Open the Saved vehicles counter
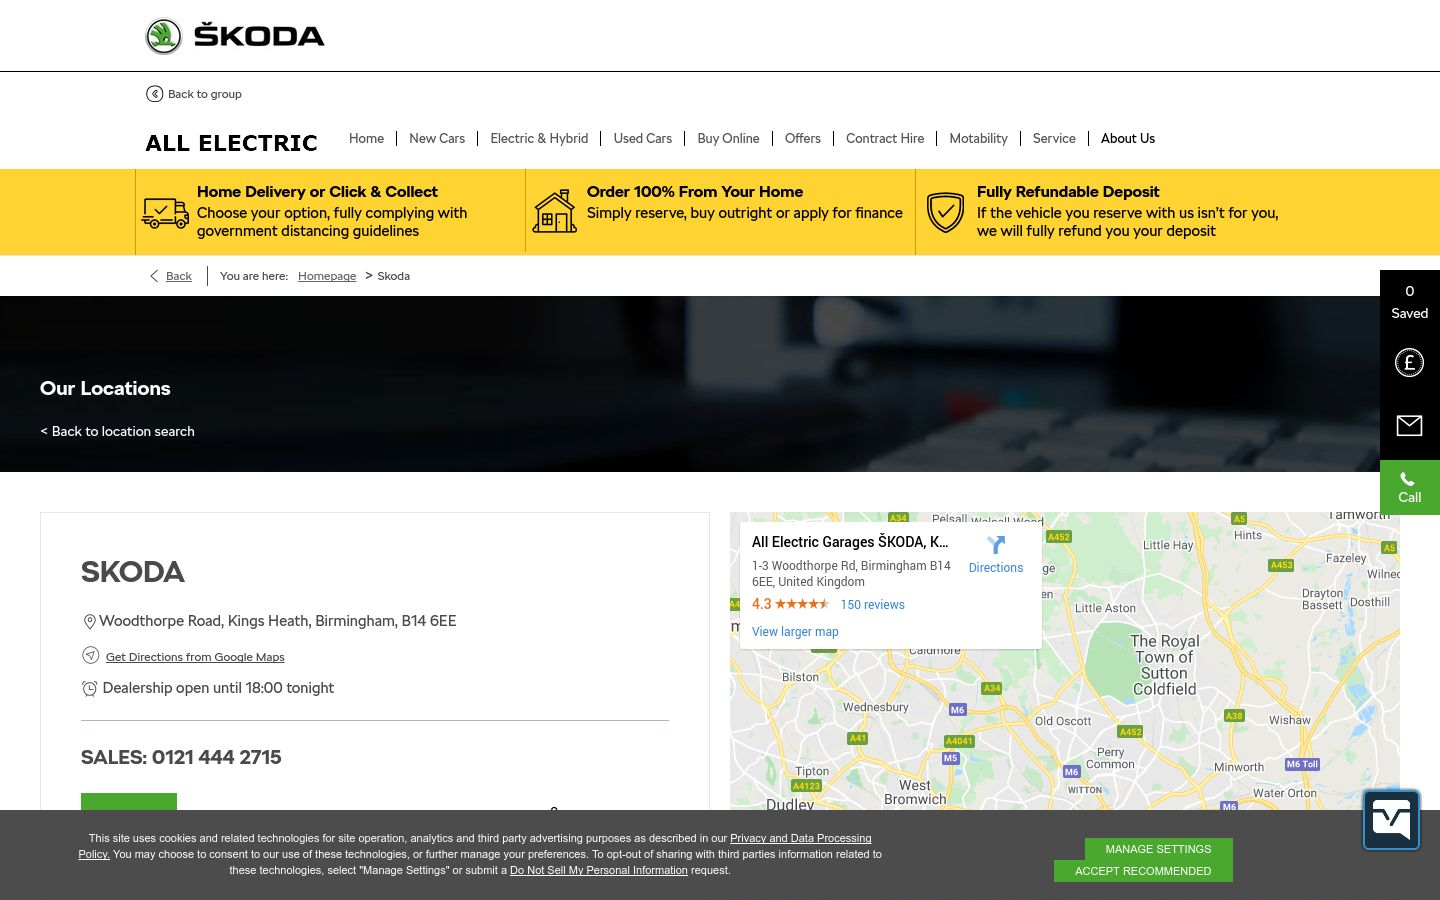This screenshot has height=900, width=1440. 1410,302
